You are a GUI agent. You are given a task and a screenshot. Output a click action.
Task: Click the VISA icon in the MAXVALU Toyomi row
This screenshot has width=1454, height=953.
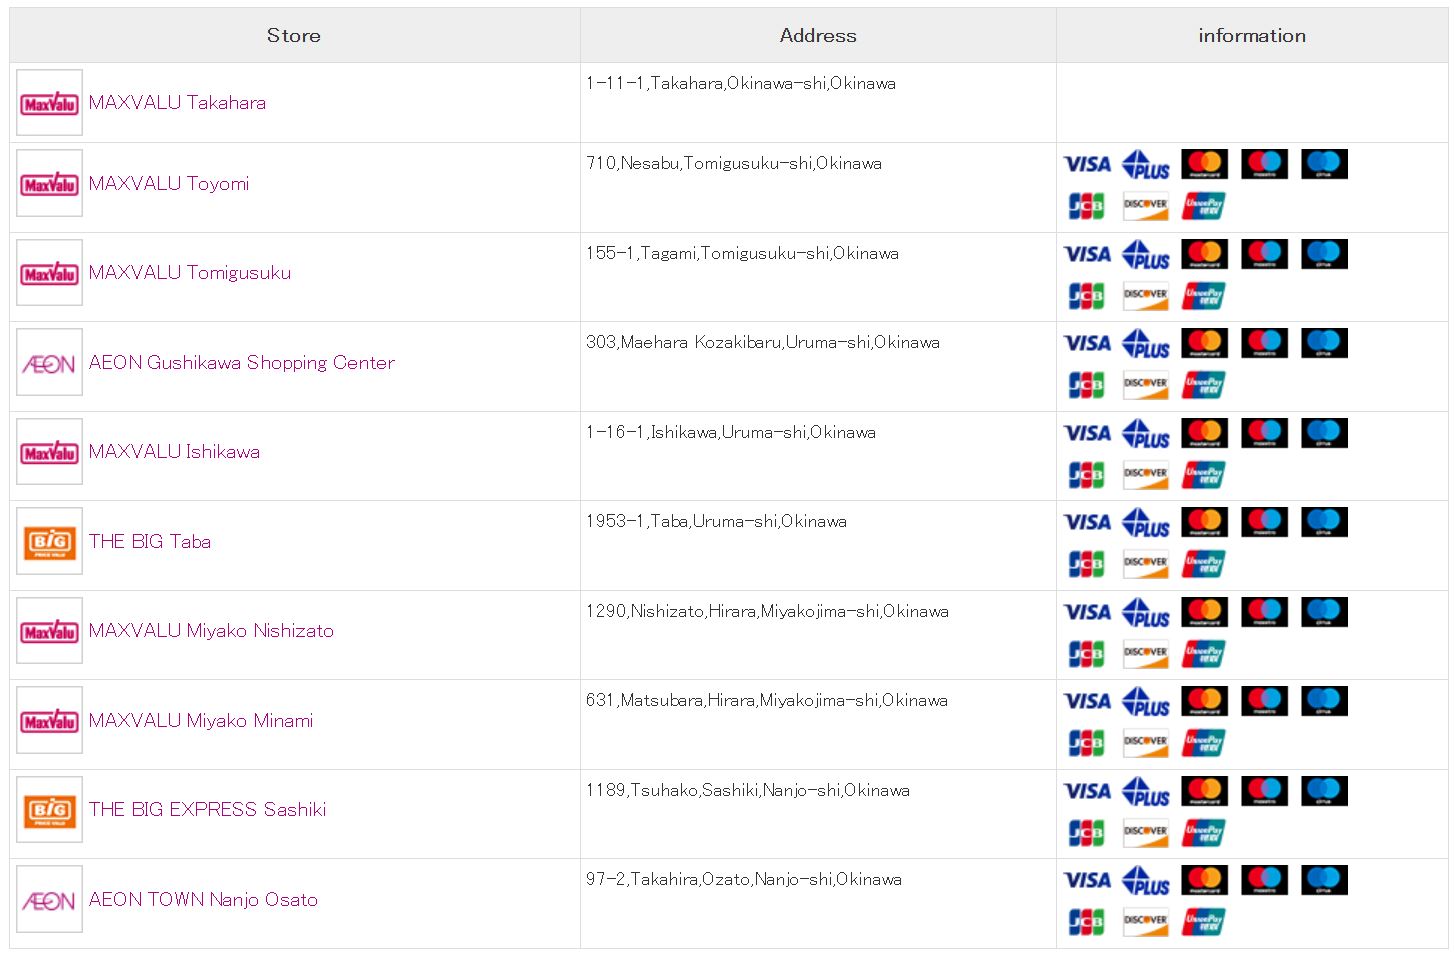1087,164
